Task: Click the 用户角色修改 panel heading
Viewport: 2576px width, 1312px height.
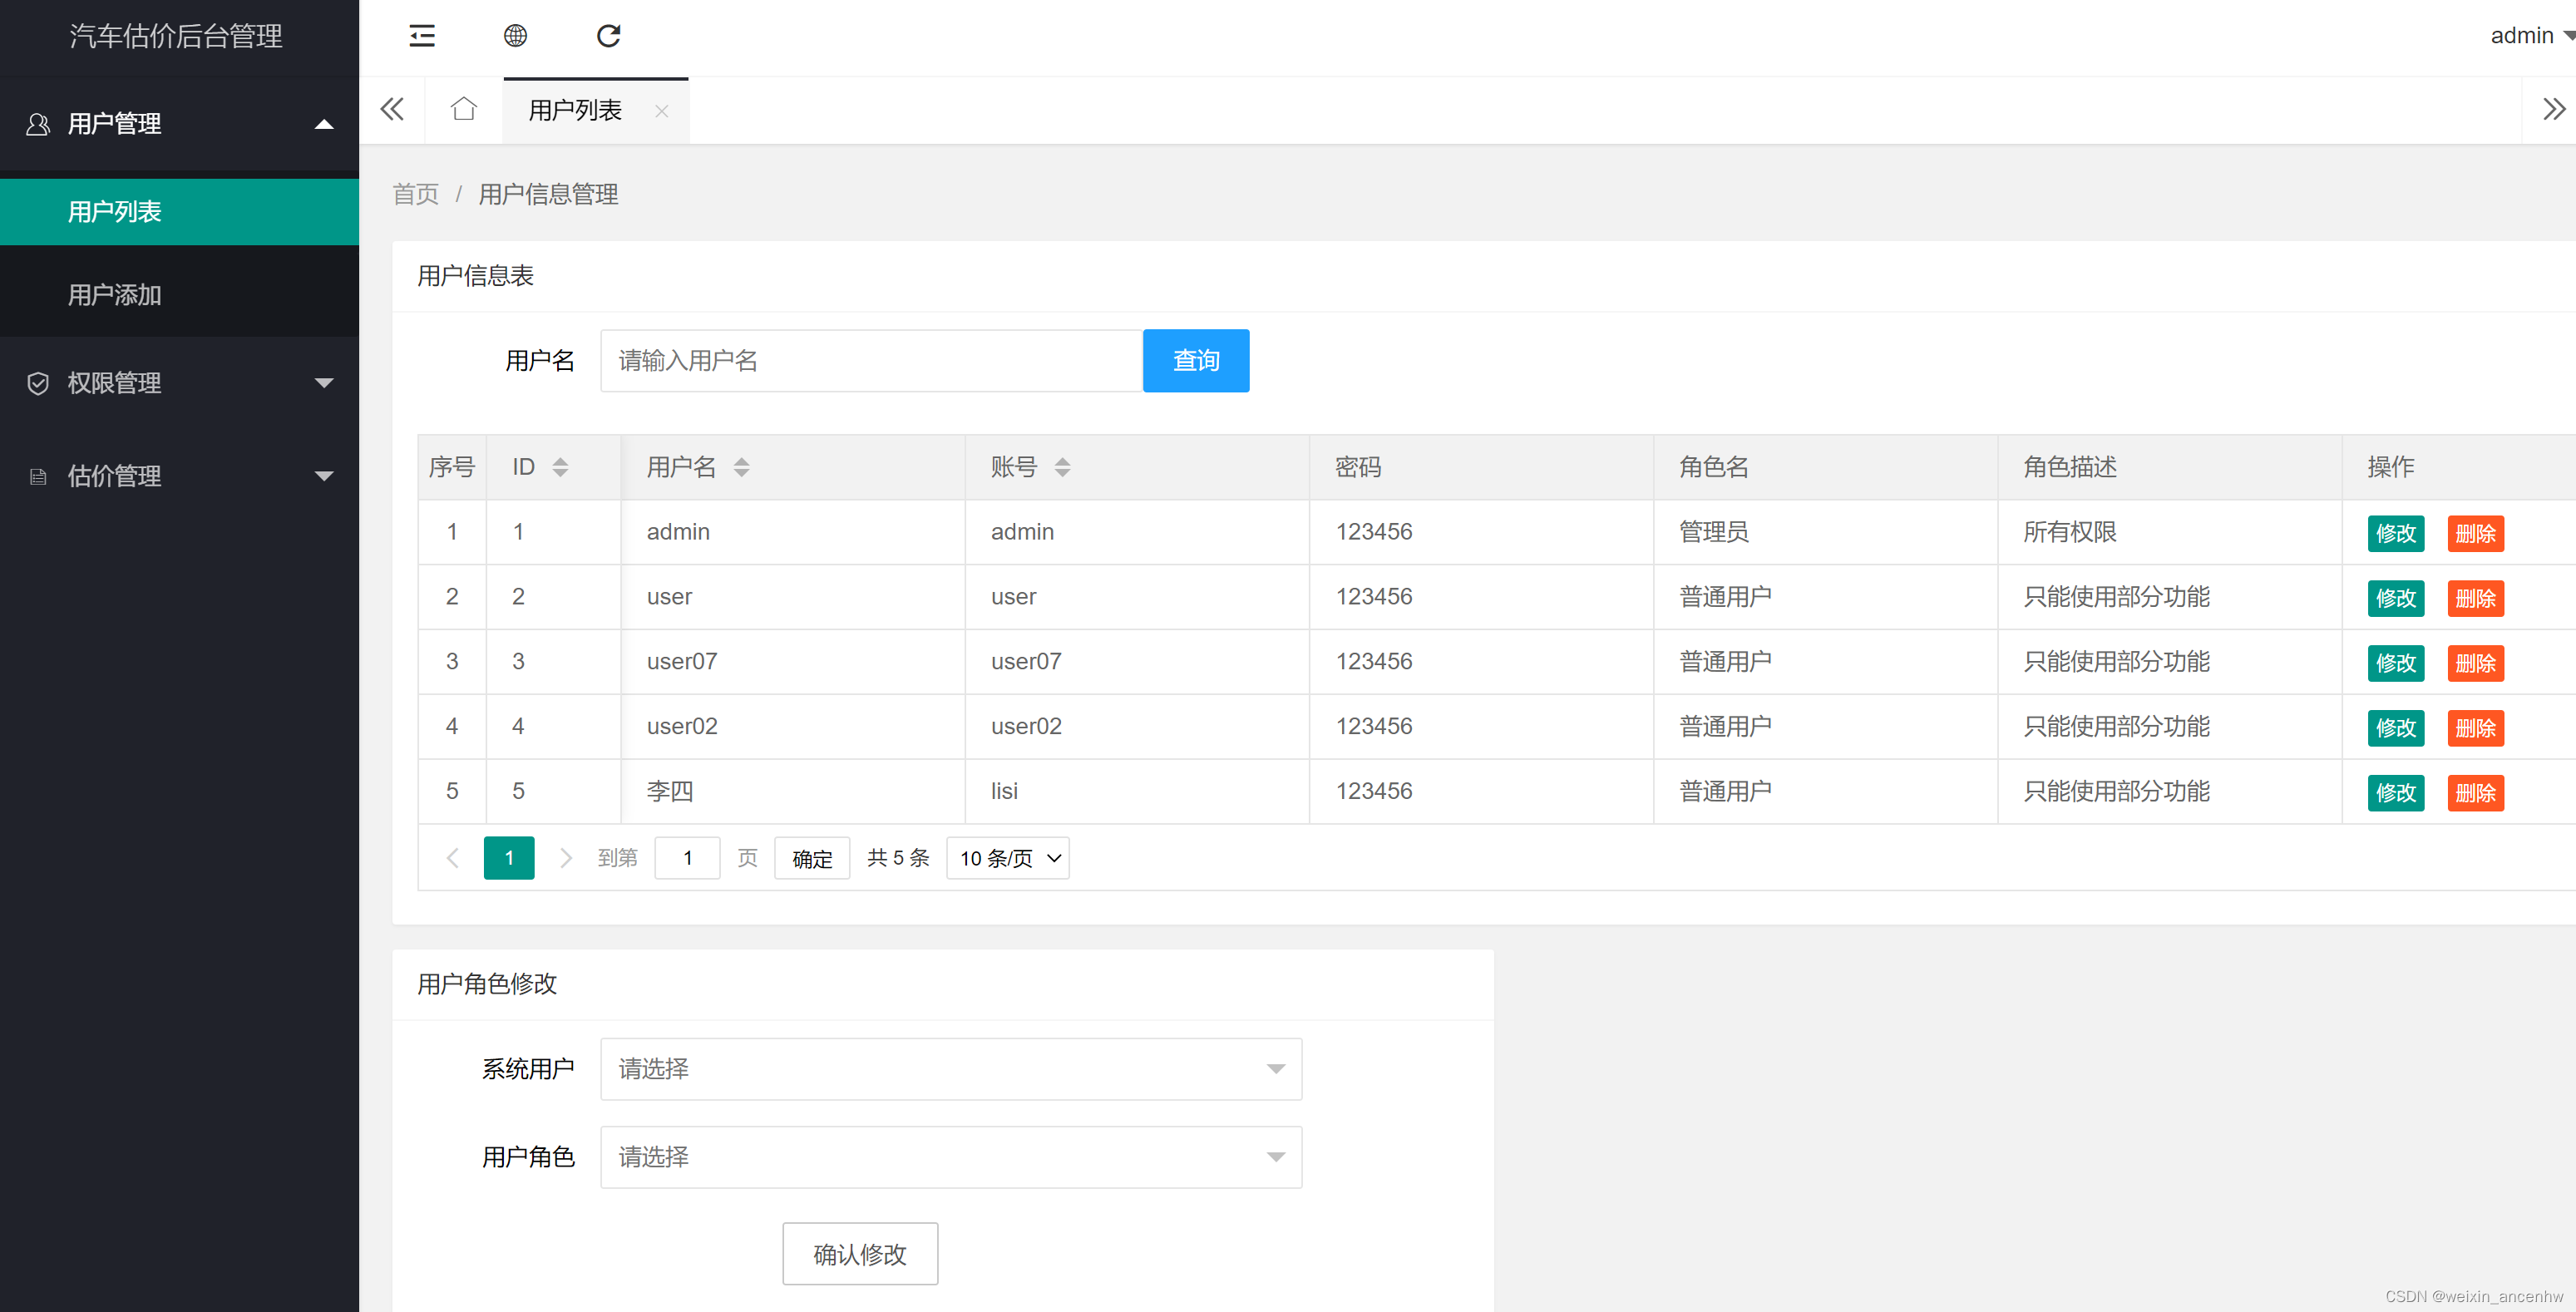Action: (487, 984)
